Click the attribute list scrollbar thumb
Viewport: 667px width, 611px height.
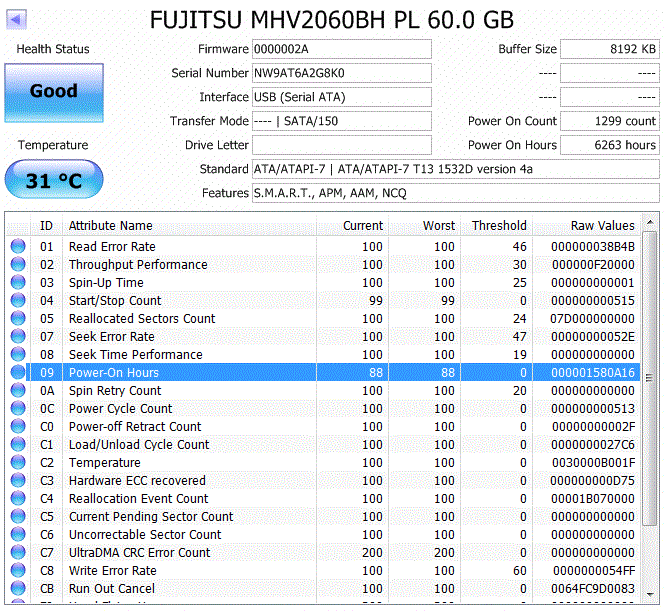point(650,378)
